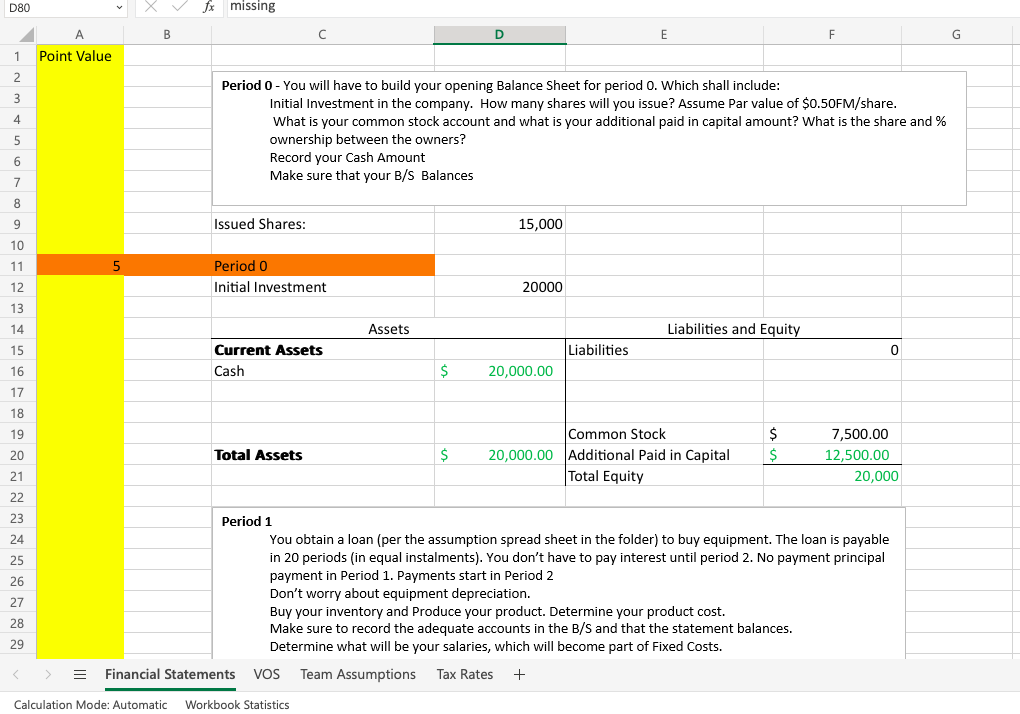Select column D by clicking its header
The image size is (1020, 714).
pyautogui.click(x=499, y=33)
